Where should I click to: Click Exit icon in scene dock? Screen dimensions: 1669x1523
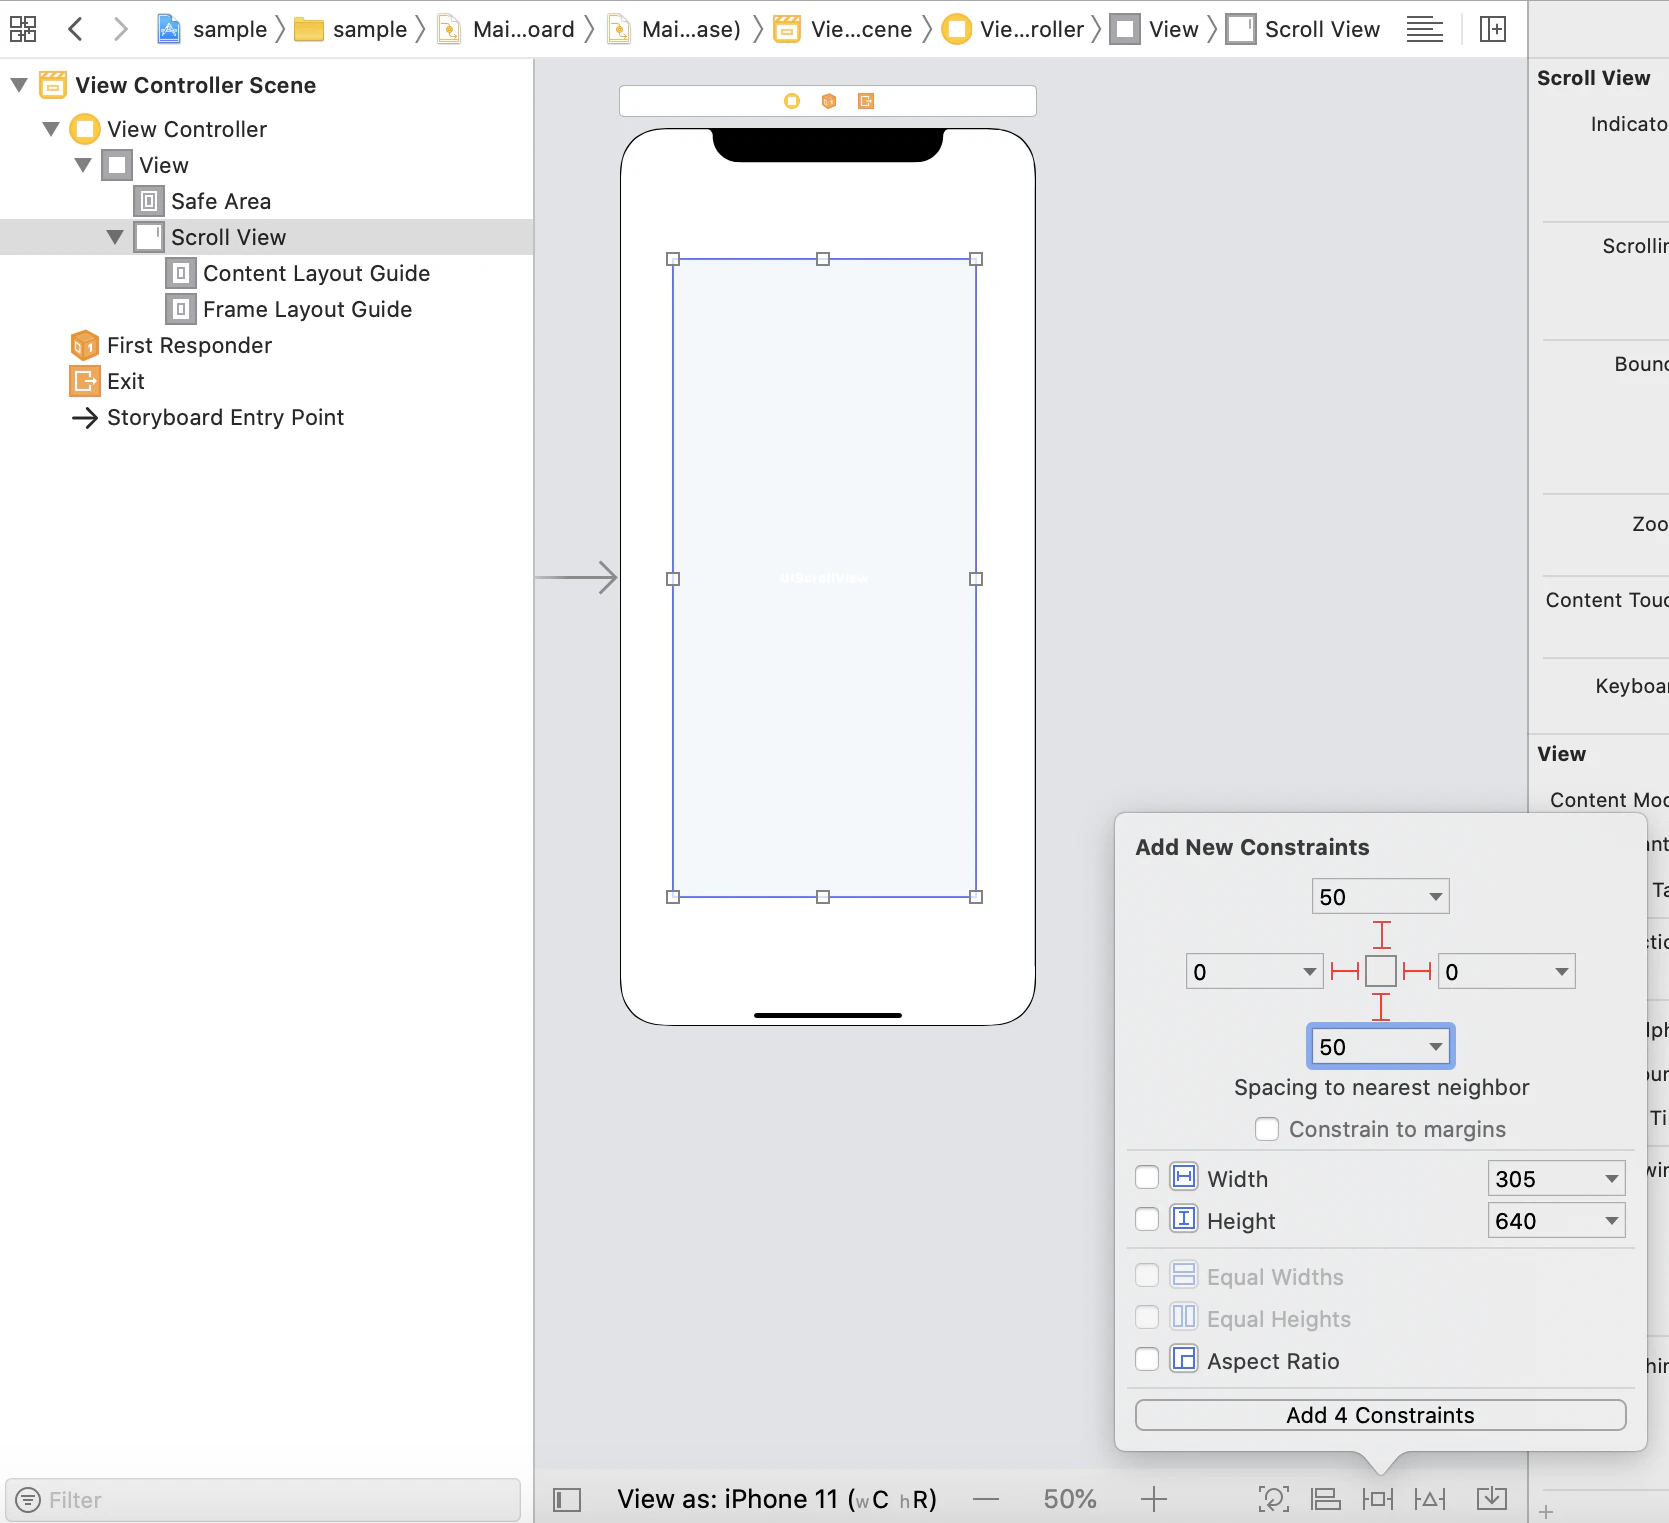pyautogui.click(x=866, y=101)
